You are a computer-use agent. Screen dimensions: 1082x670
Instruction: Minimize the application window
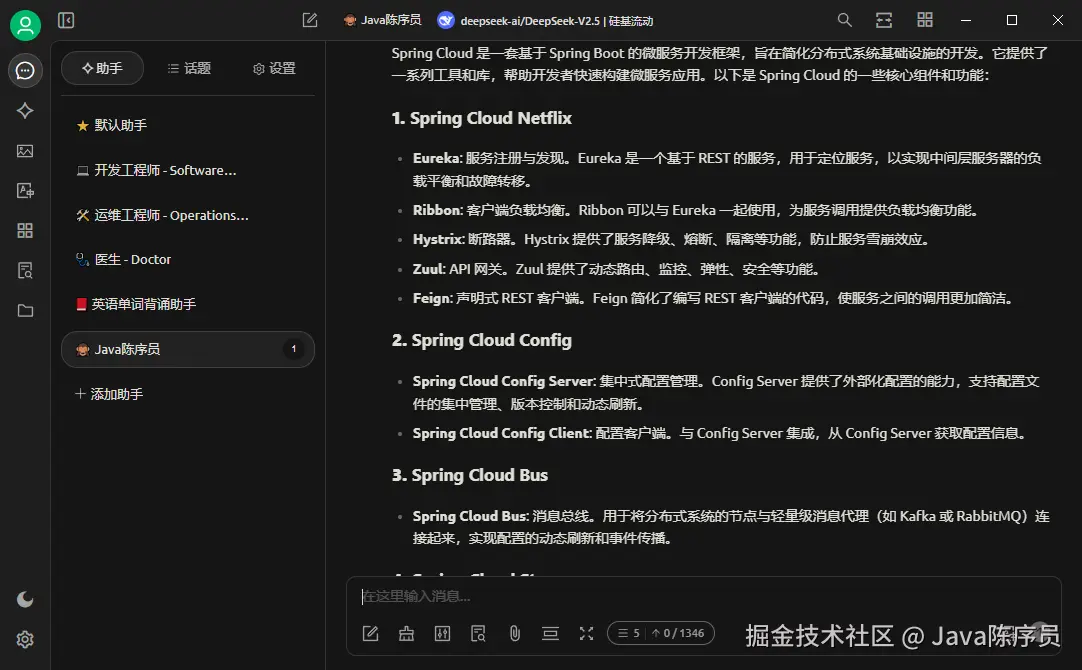(966, 20)
